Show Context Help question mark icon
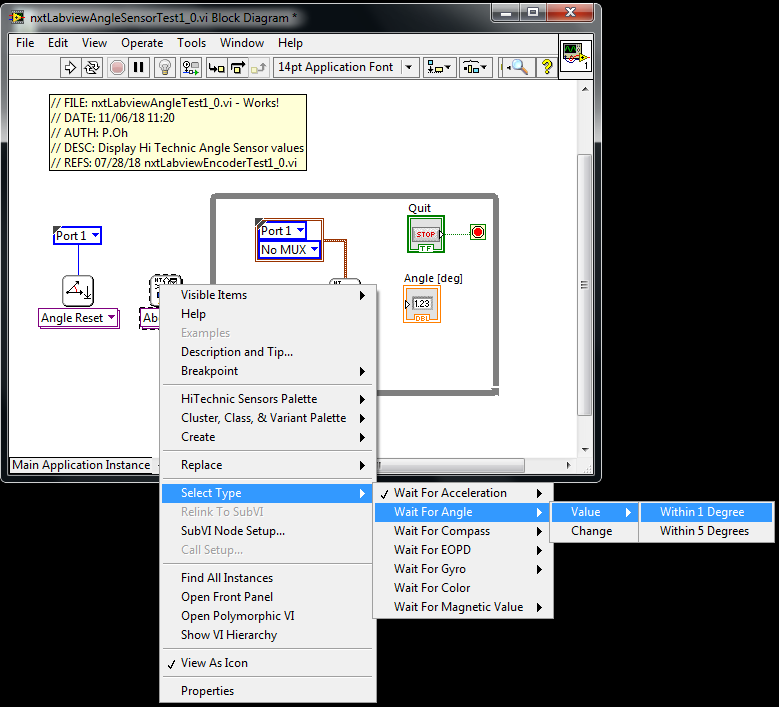 pos(547,67)
